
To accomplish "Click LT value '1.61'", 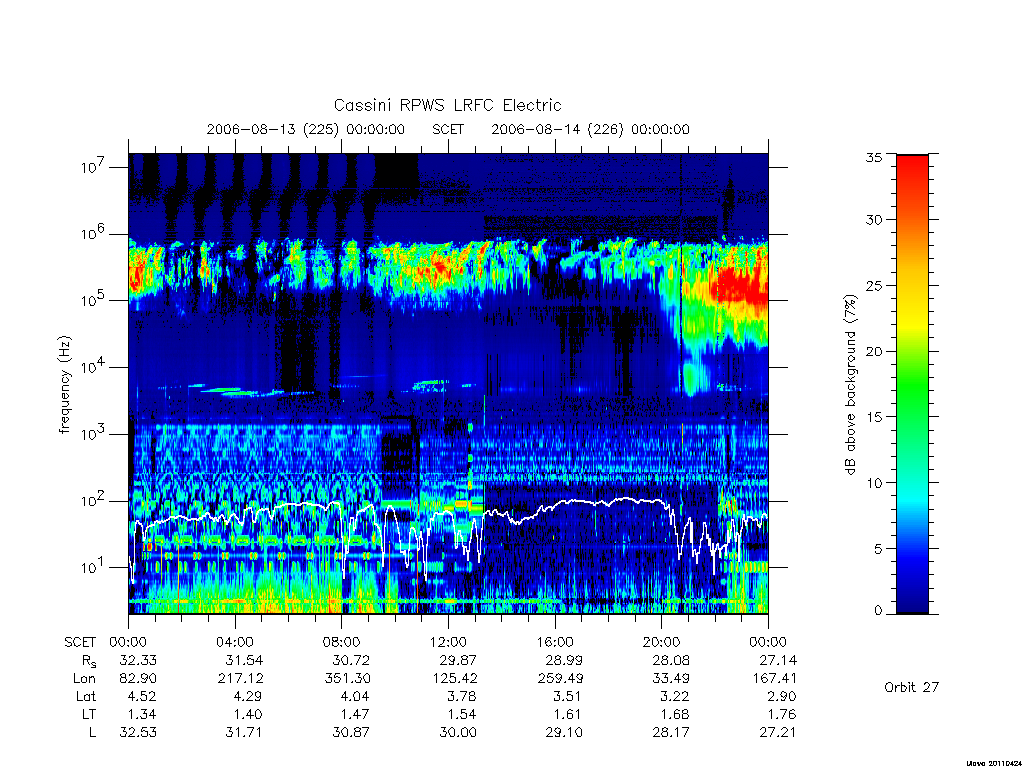I will point(569,714).
